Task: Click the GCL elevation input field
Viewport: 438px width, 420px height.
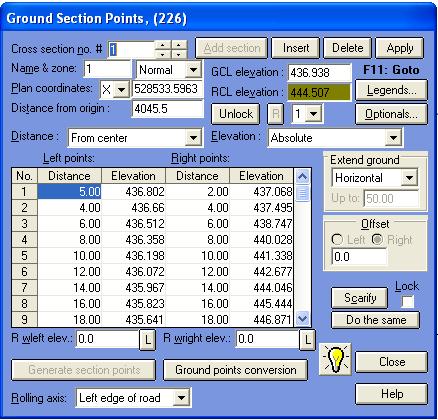Action: click(x=319, y=73)
